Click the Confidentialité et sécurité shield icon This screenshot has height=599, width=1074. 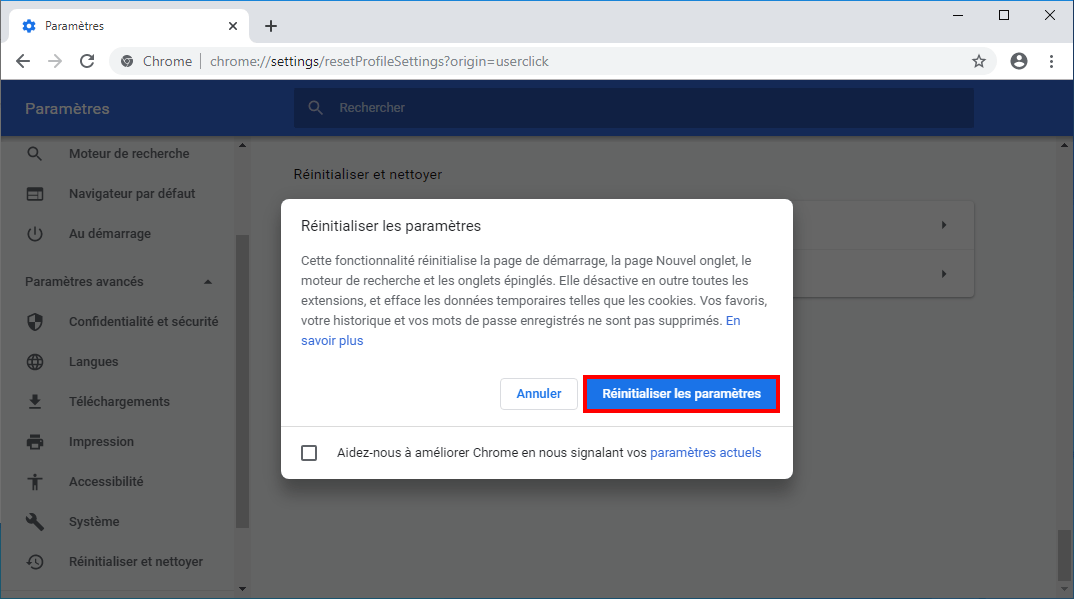(35, 322)
